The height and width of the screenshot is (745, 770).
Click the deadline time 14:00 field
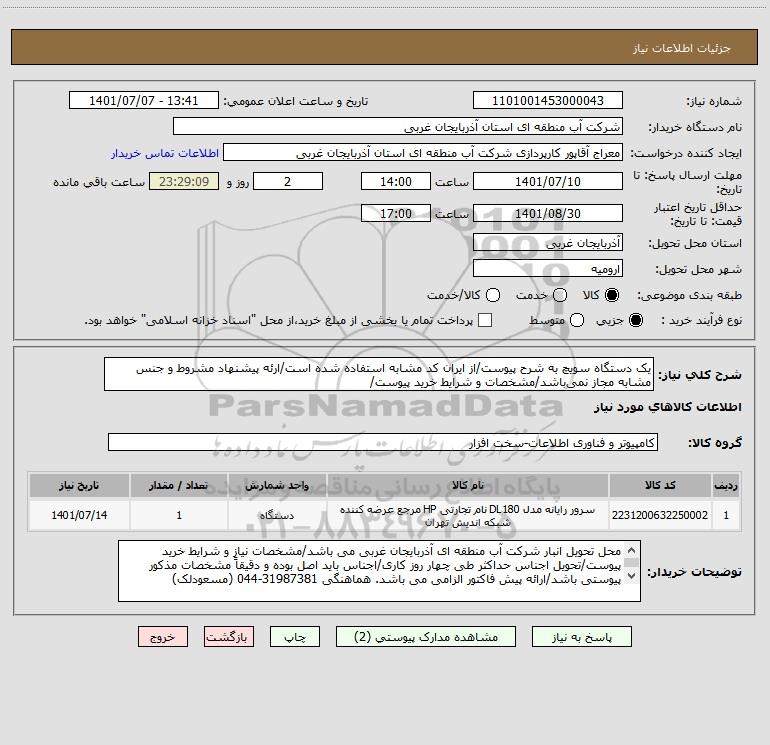[396, 181]
